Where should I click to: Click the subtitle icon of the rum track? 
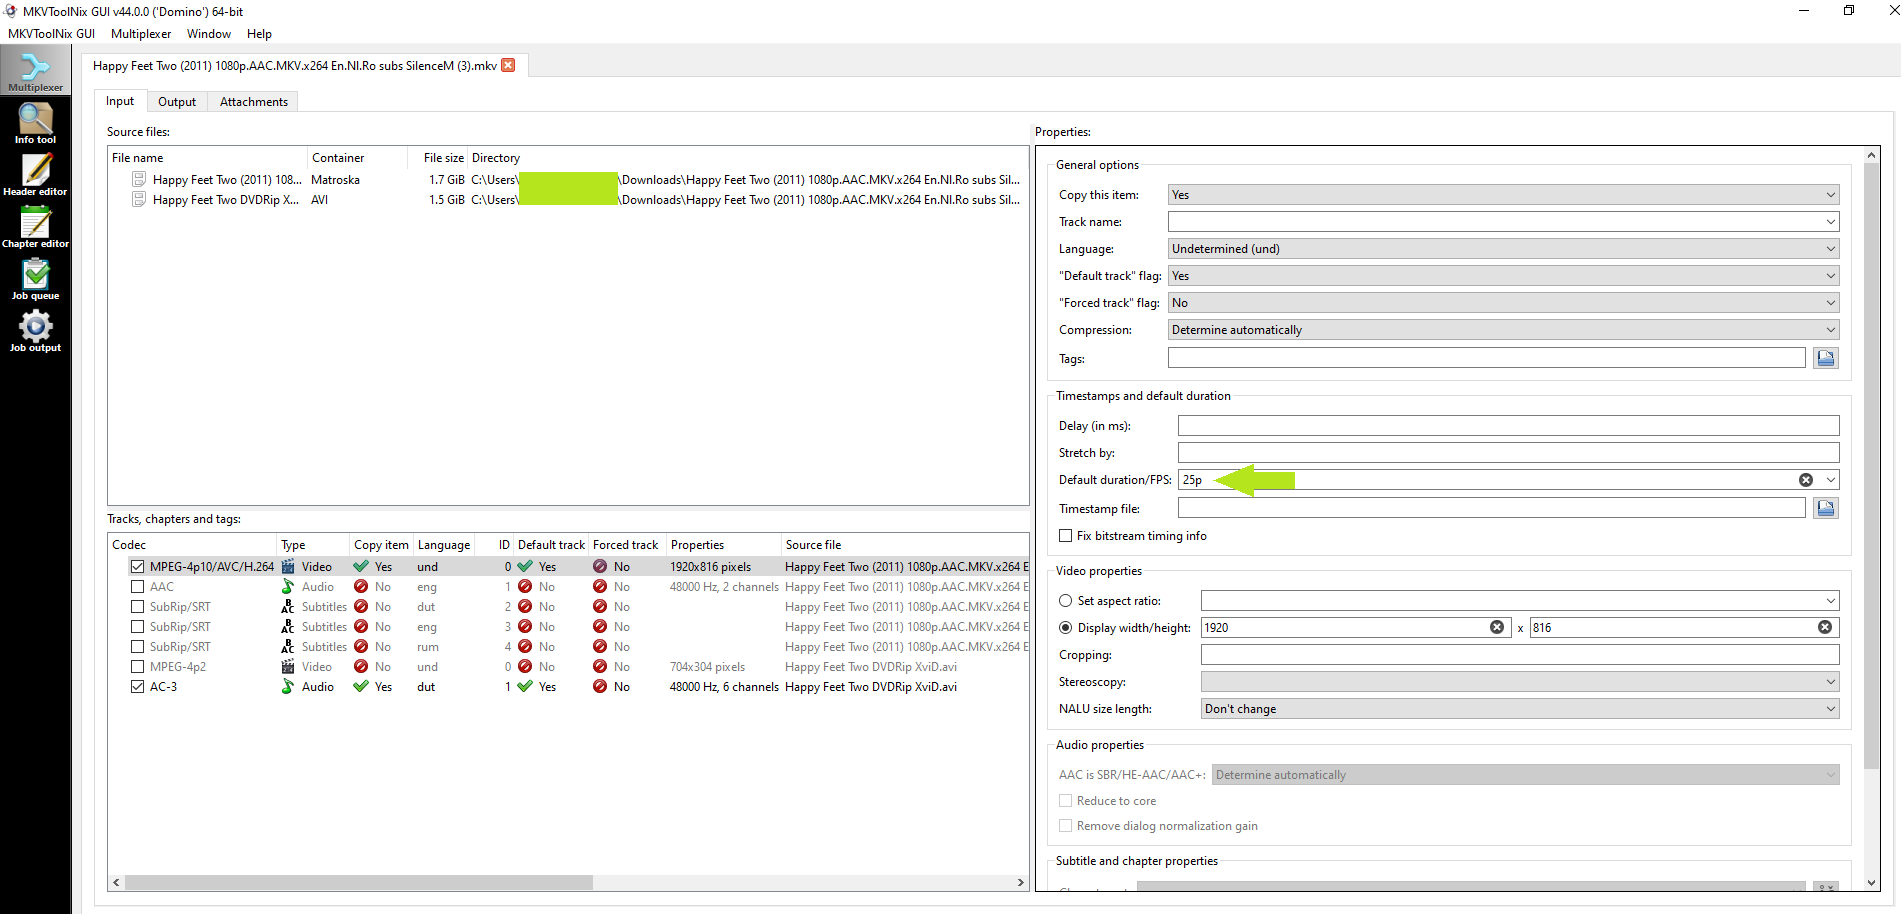point(288,646)
